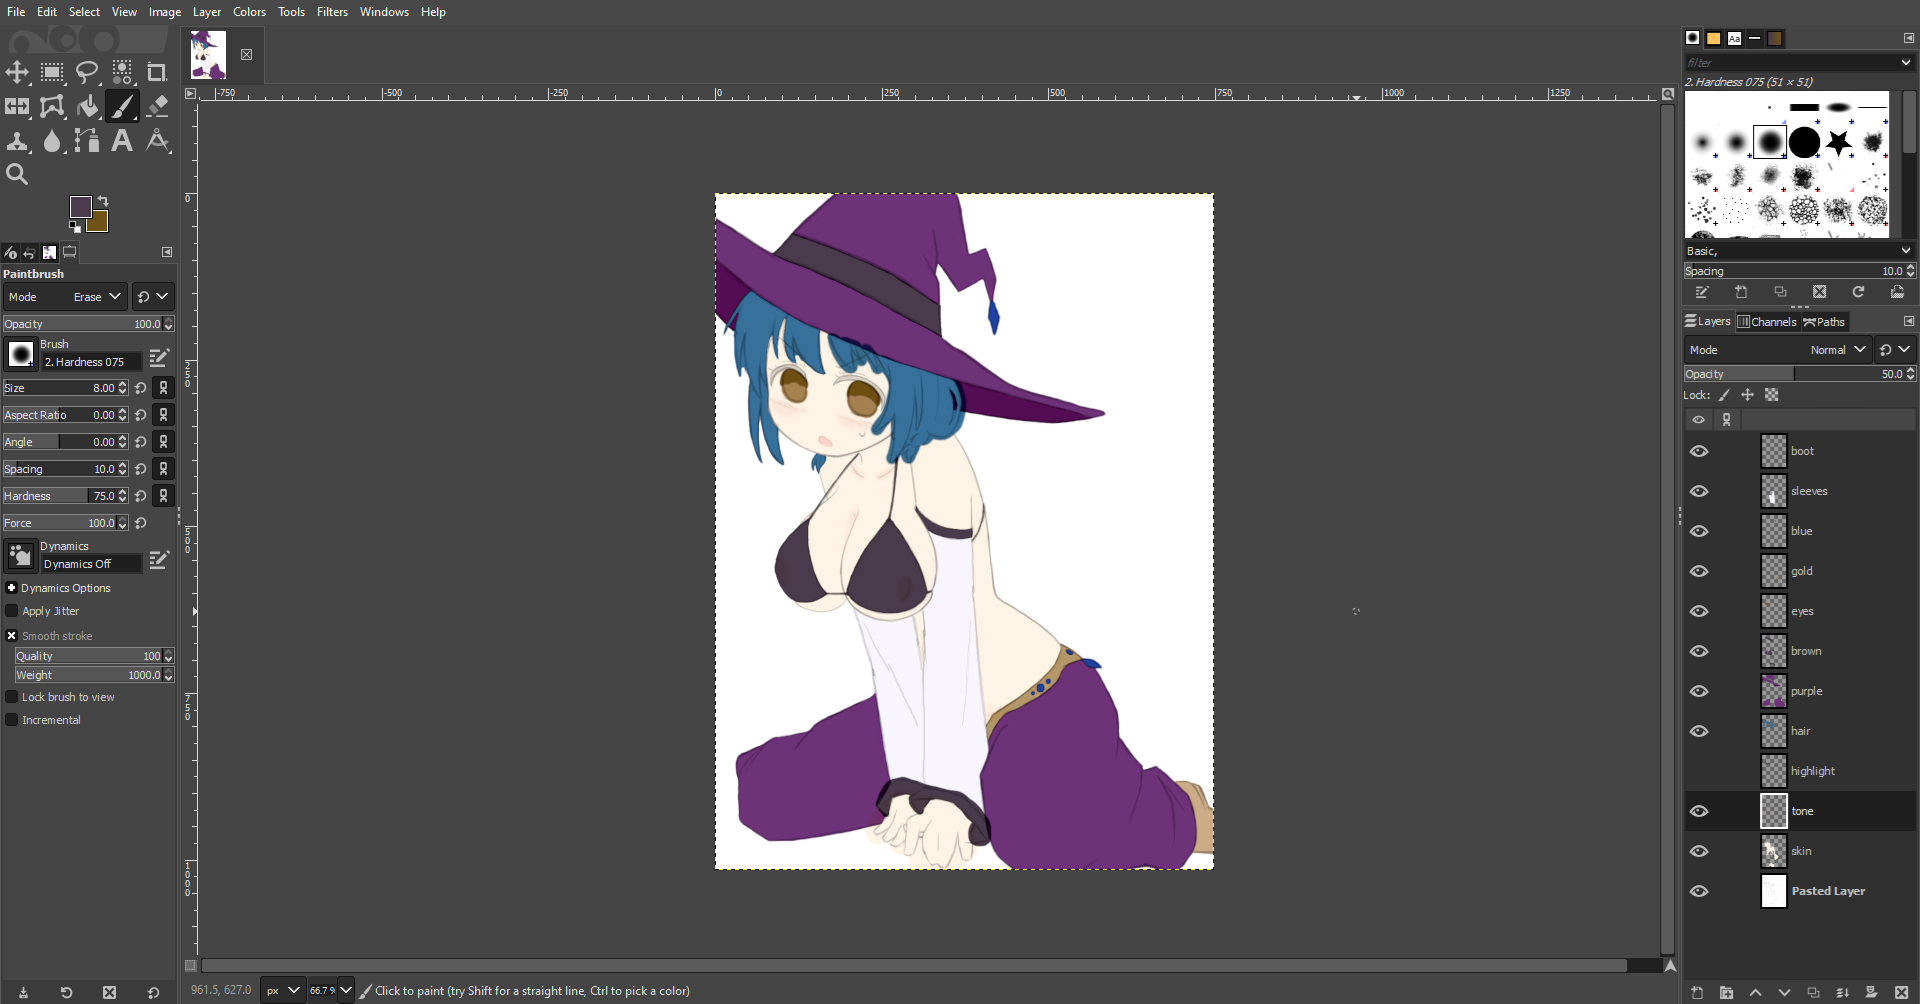The image size is (1920, 1004).
Task: Open the Layer menu
Action: (206, 12)
